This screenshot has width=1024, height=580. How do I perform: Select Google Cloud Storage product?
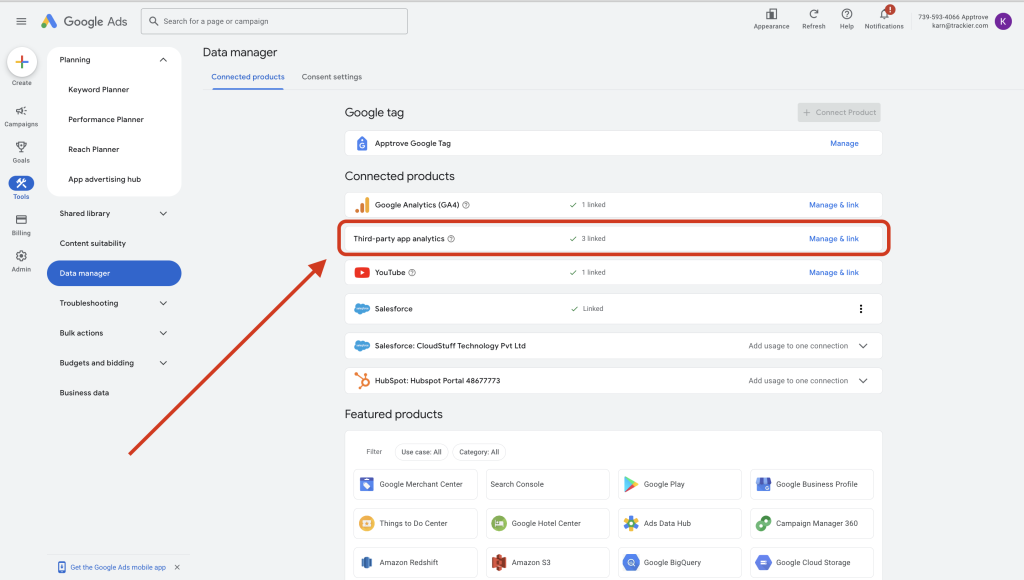(x=812, y=563)
